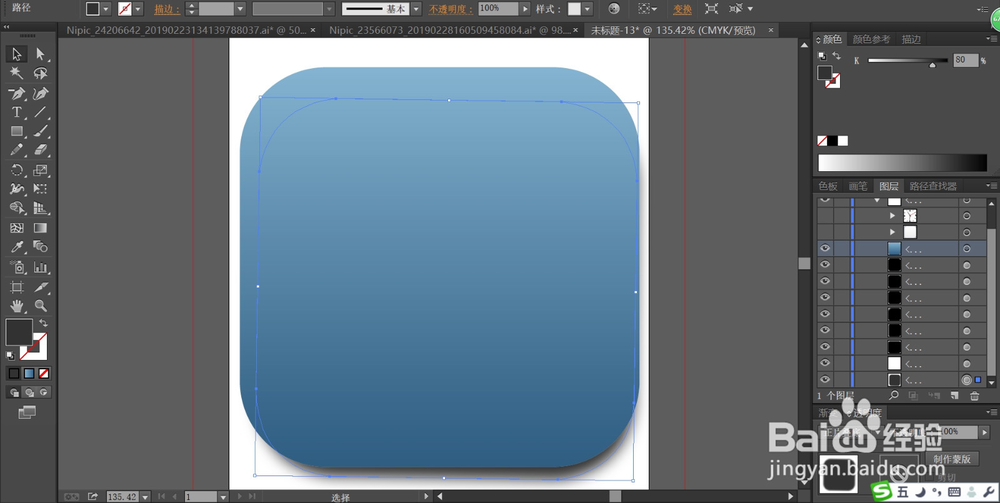Open Recolor Artwork from control bar

coord(614,9)
